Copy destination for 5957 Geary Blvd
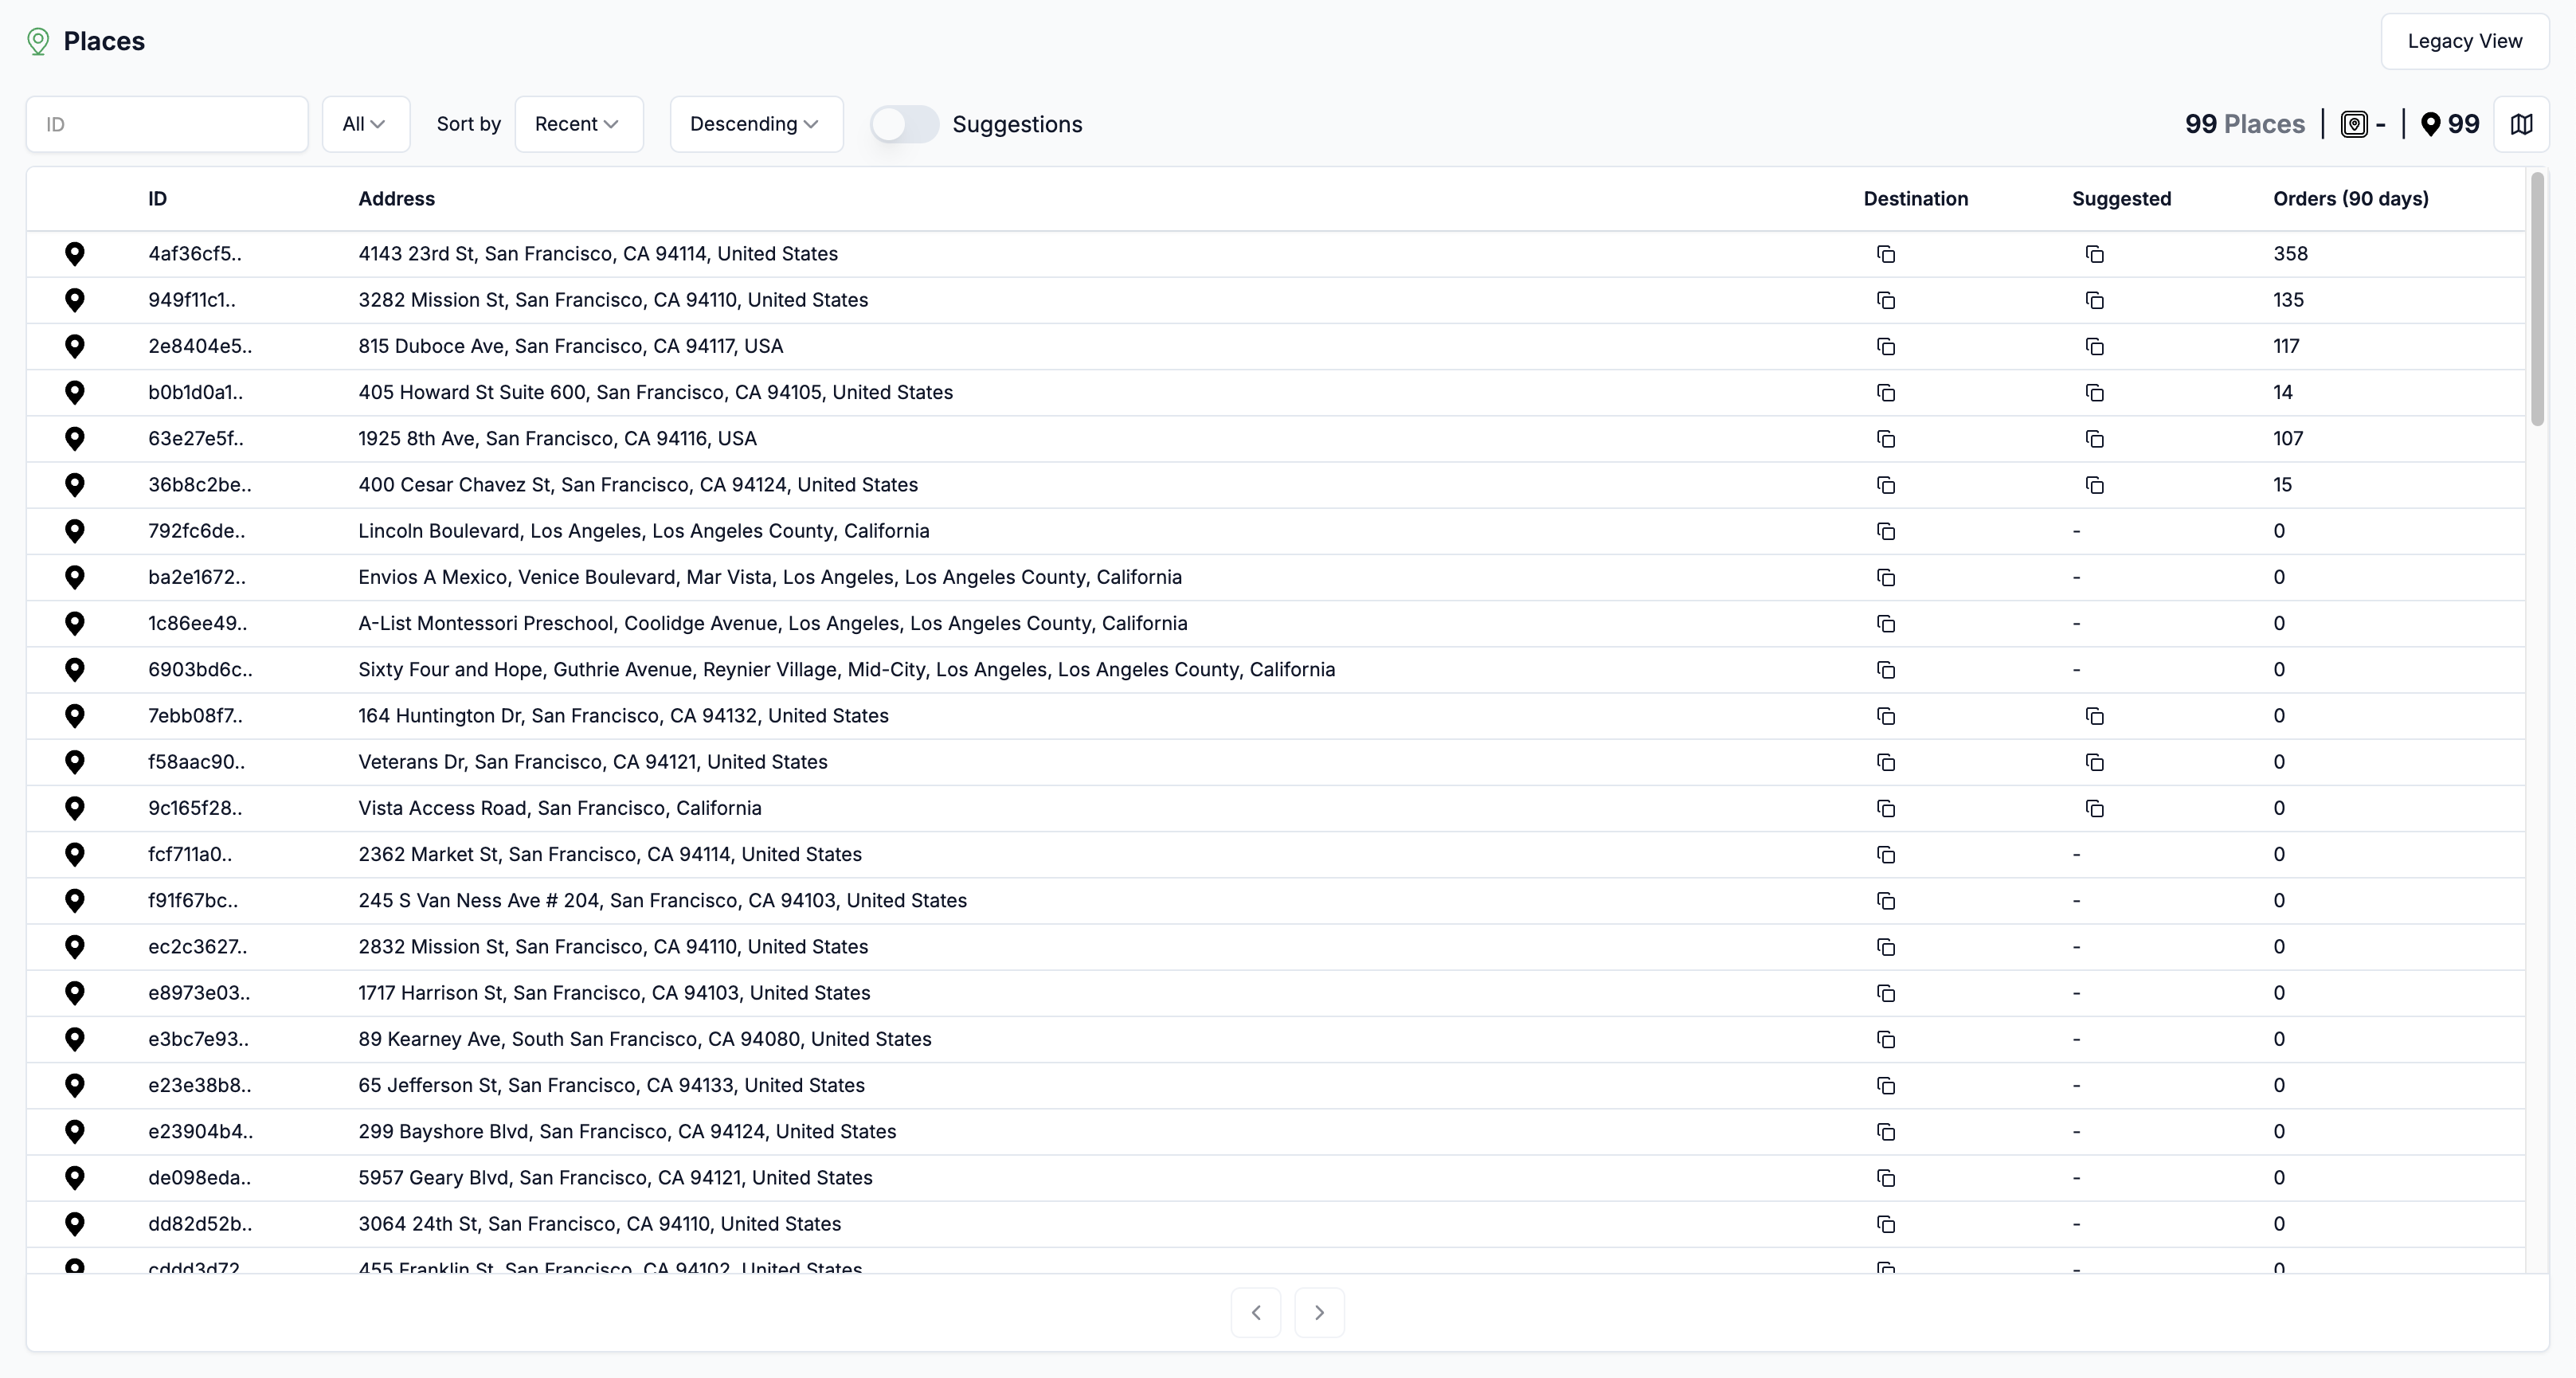The image size is (2576, 1378). pos(1886,1178)
